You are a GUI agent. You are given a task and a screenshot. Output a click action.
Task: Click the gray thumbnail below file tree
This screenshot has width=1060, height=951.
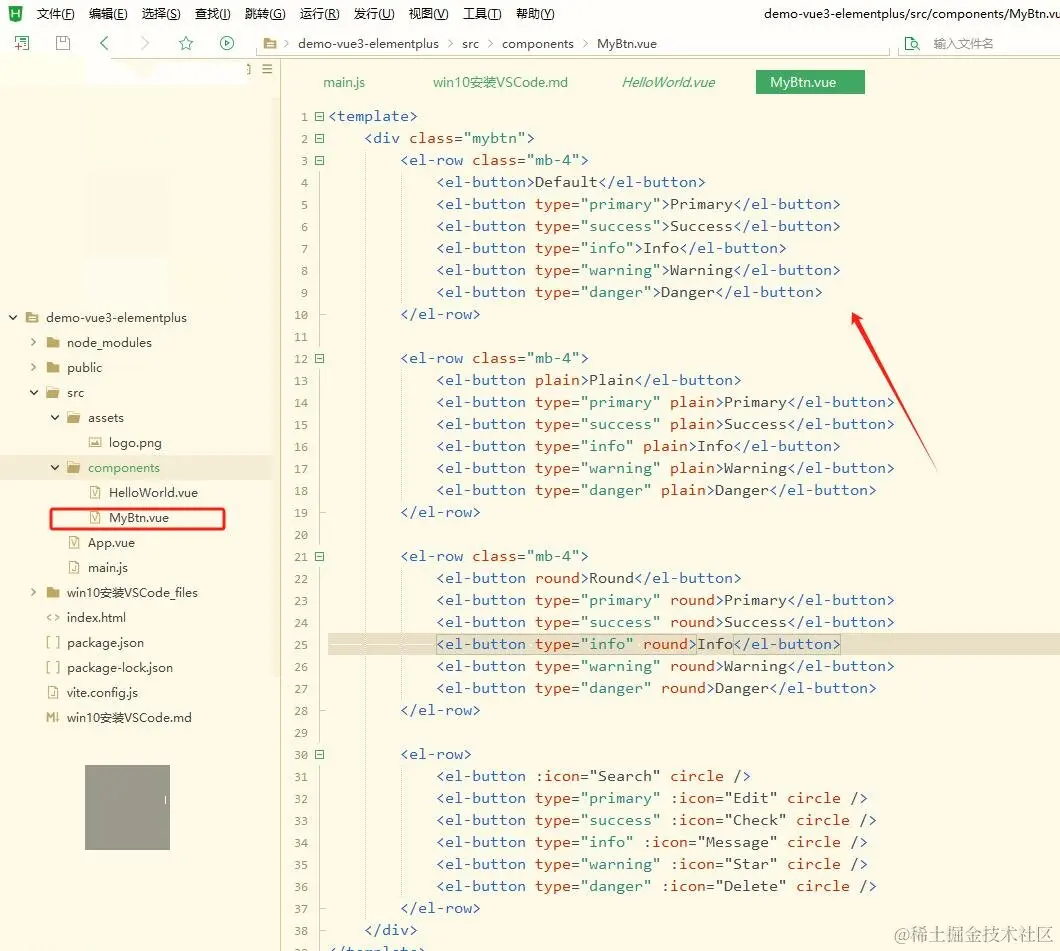click(127, 807)
